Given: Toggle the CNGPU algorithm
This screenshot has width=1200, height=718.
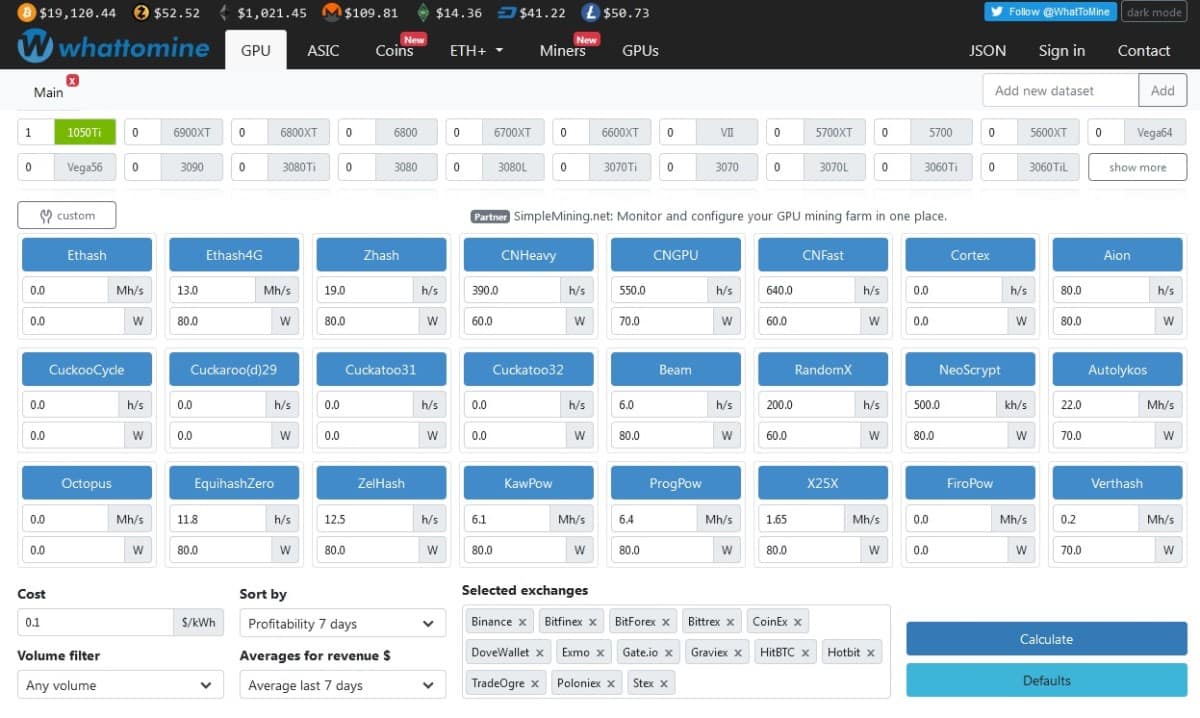Looking at the screenshot, I should [x=675, y=255].
